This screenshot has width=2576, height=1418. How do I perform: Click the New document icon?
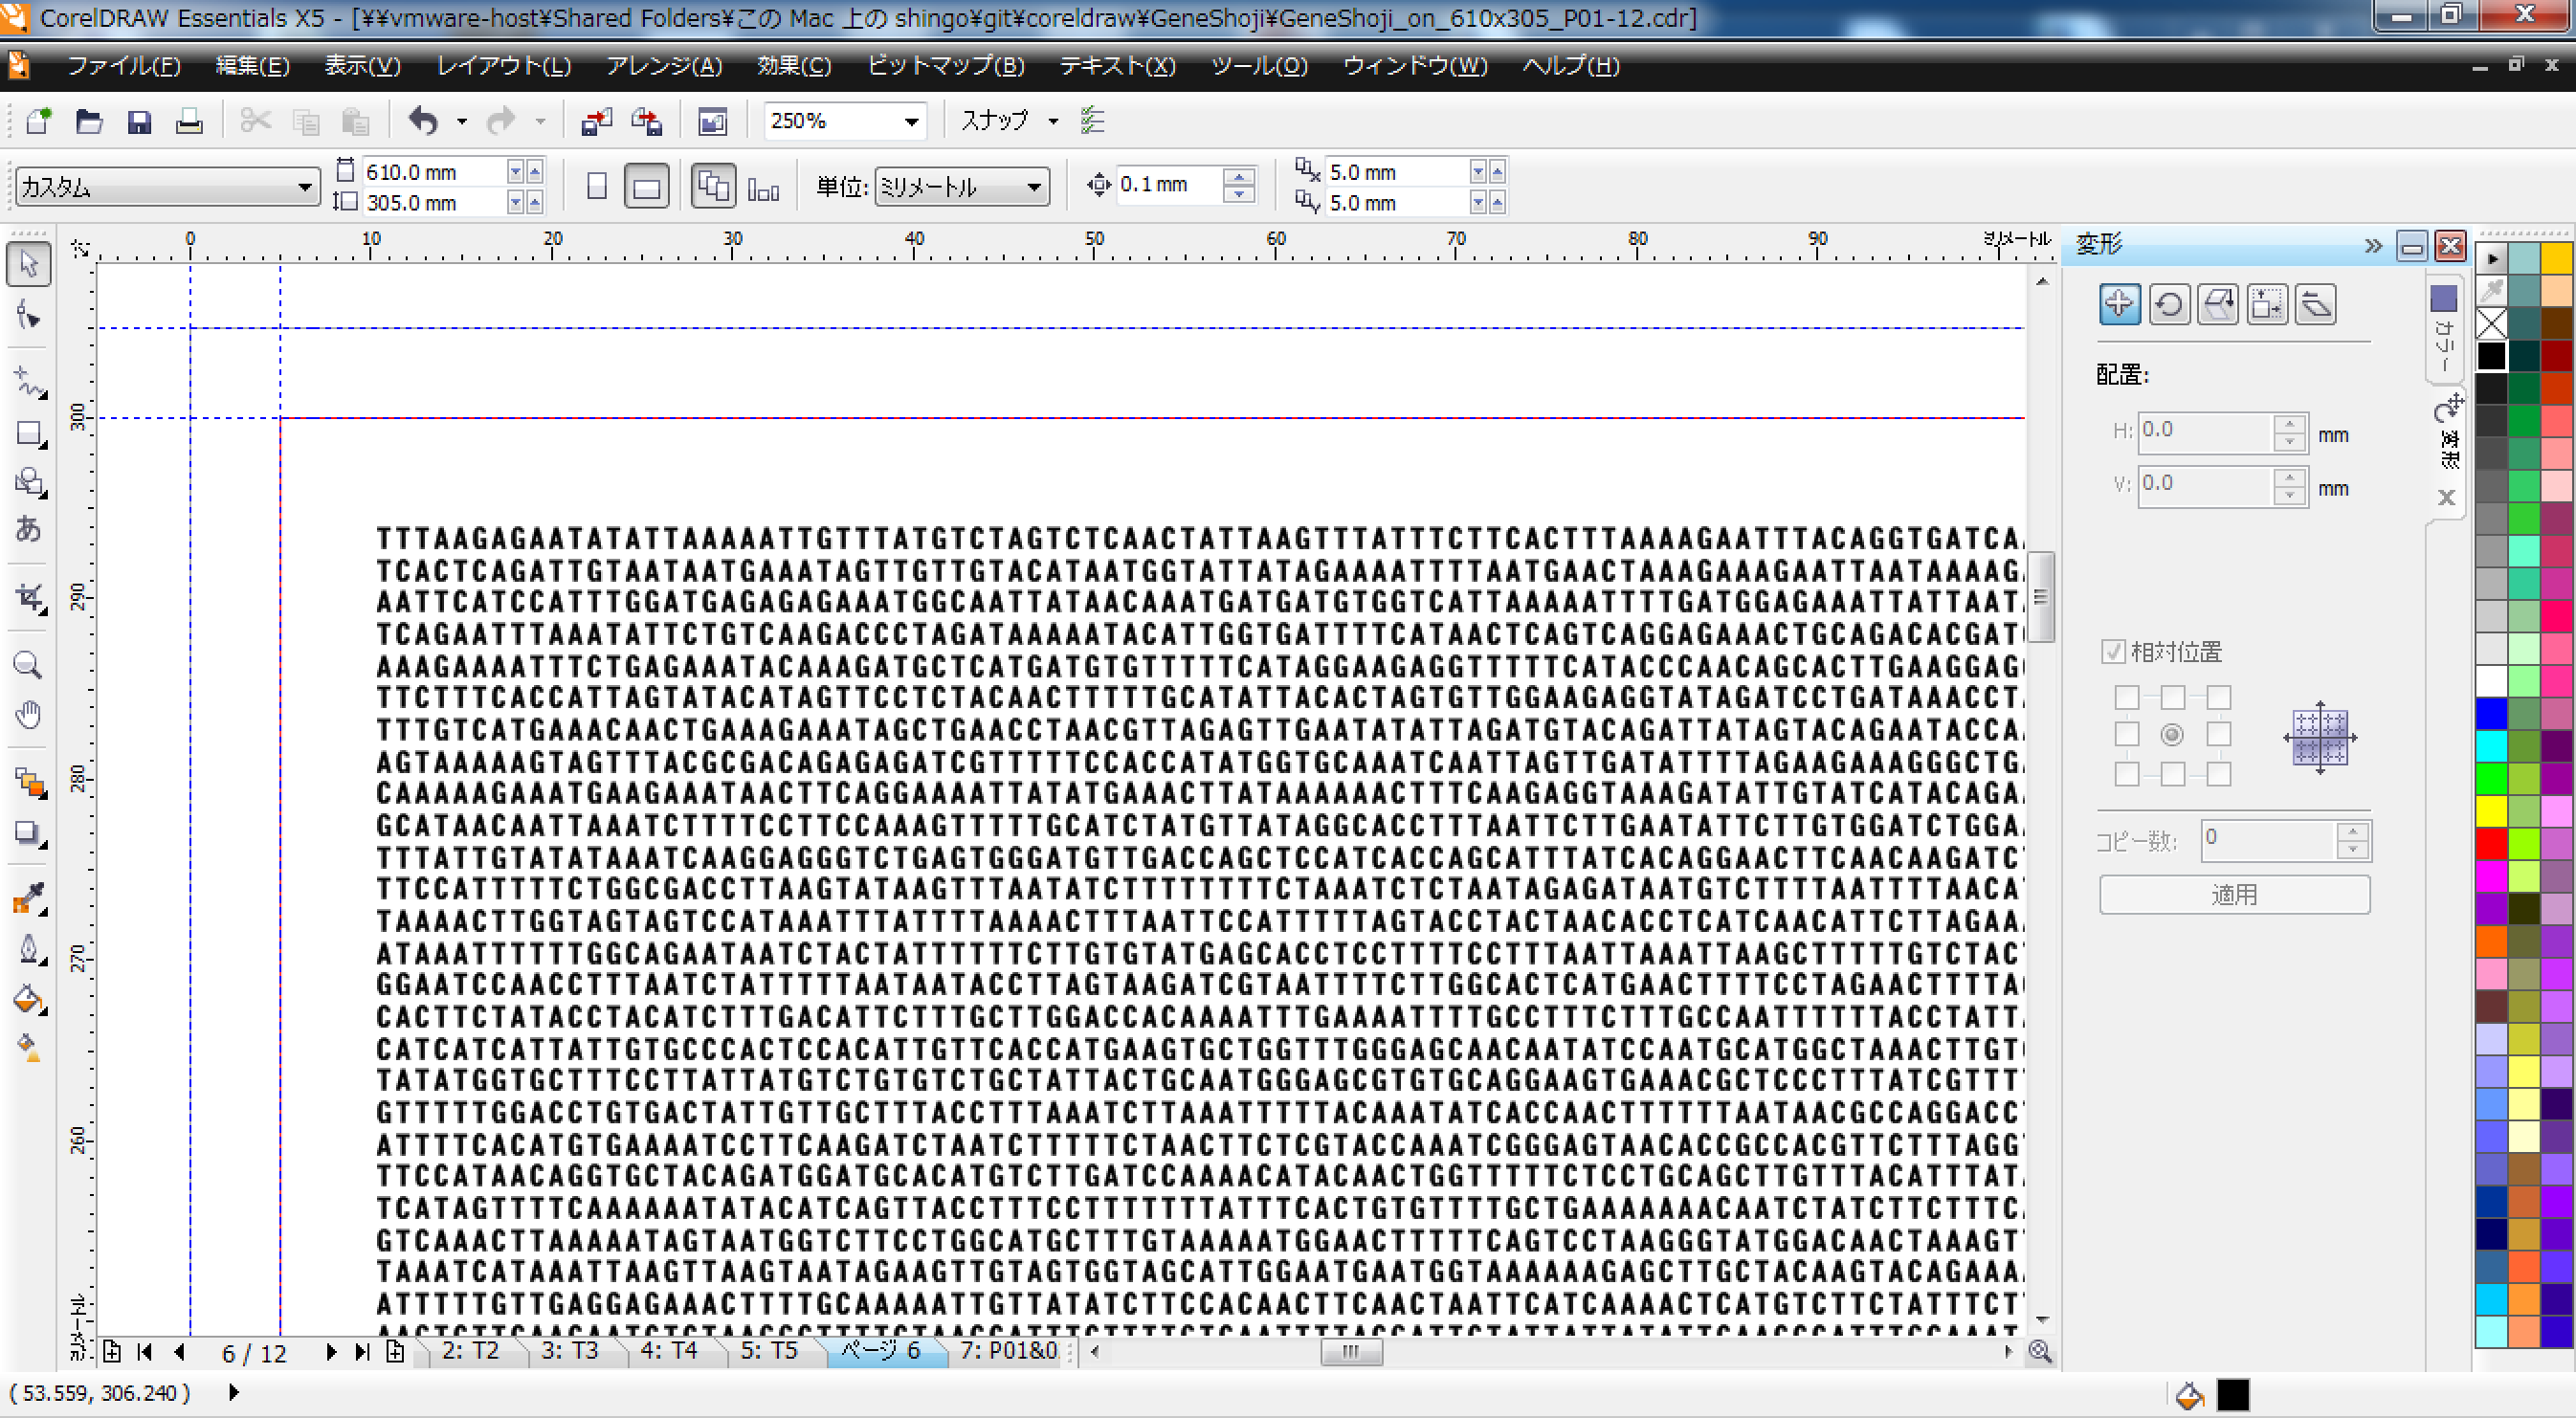coord(38,121)
